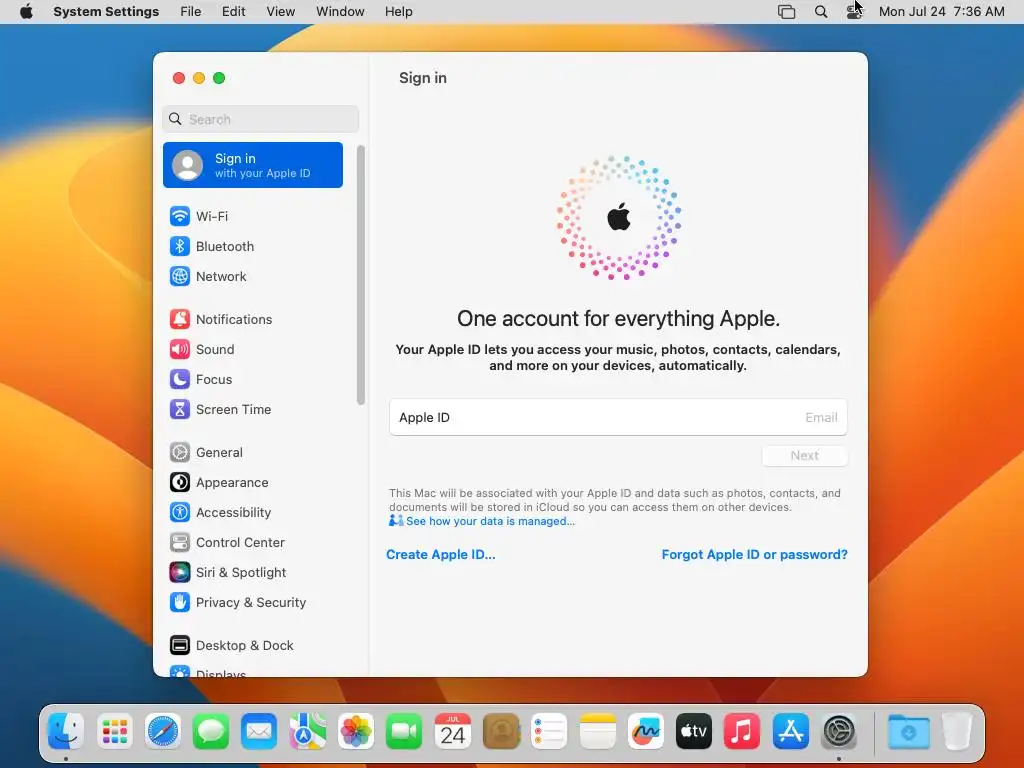Open Control Center in menu bar
Viewport: 1024px width, 768px height.
[x=854, y=12]
